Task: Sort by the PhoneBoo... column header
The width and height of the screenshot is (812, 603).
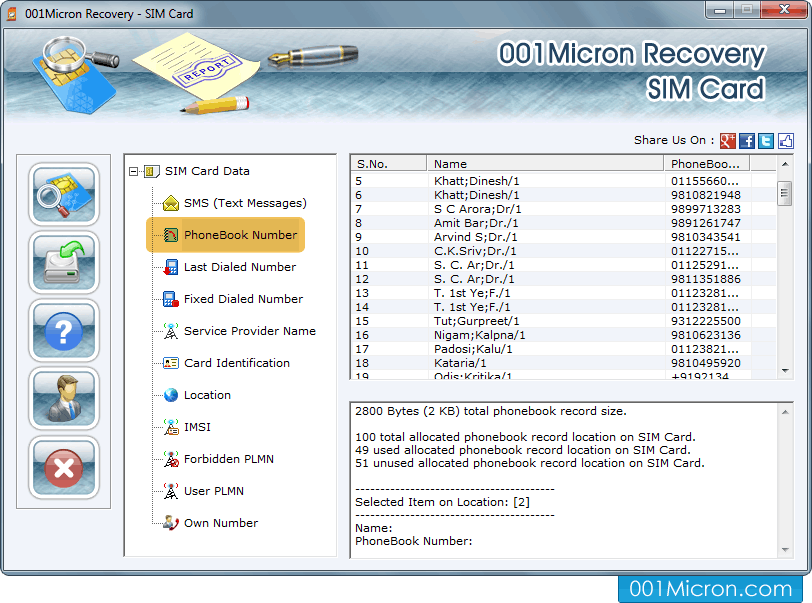Action: [707, 164]
